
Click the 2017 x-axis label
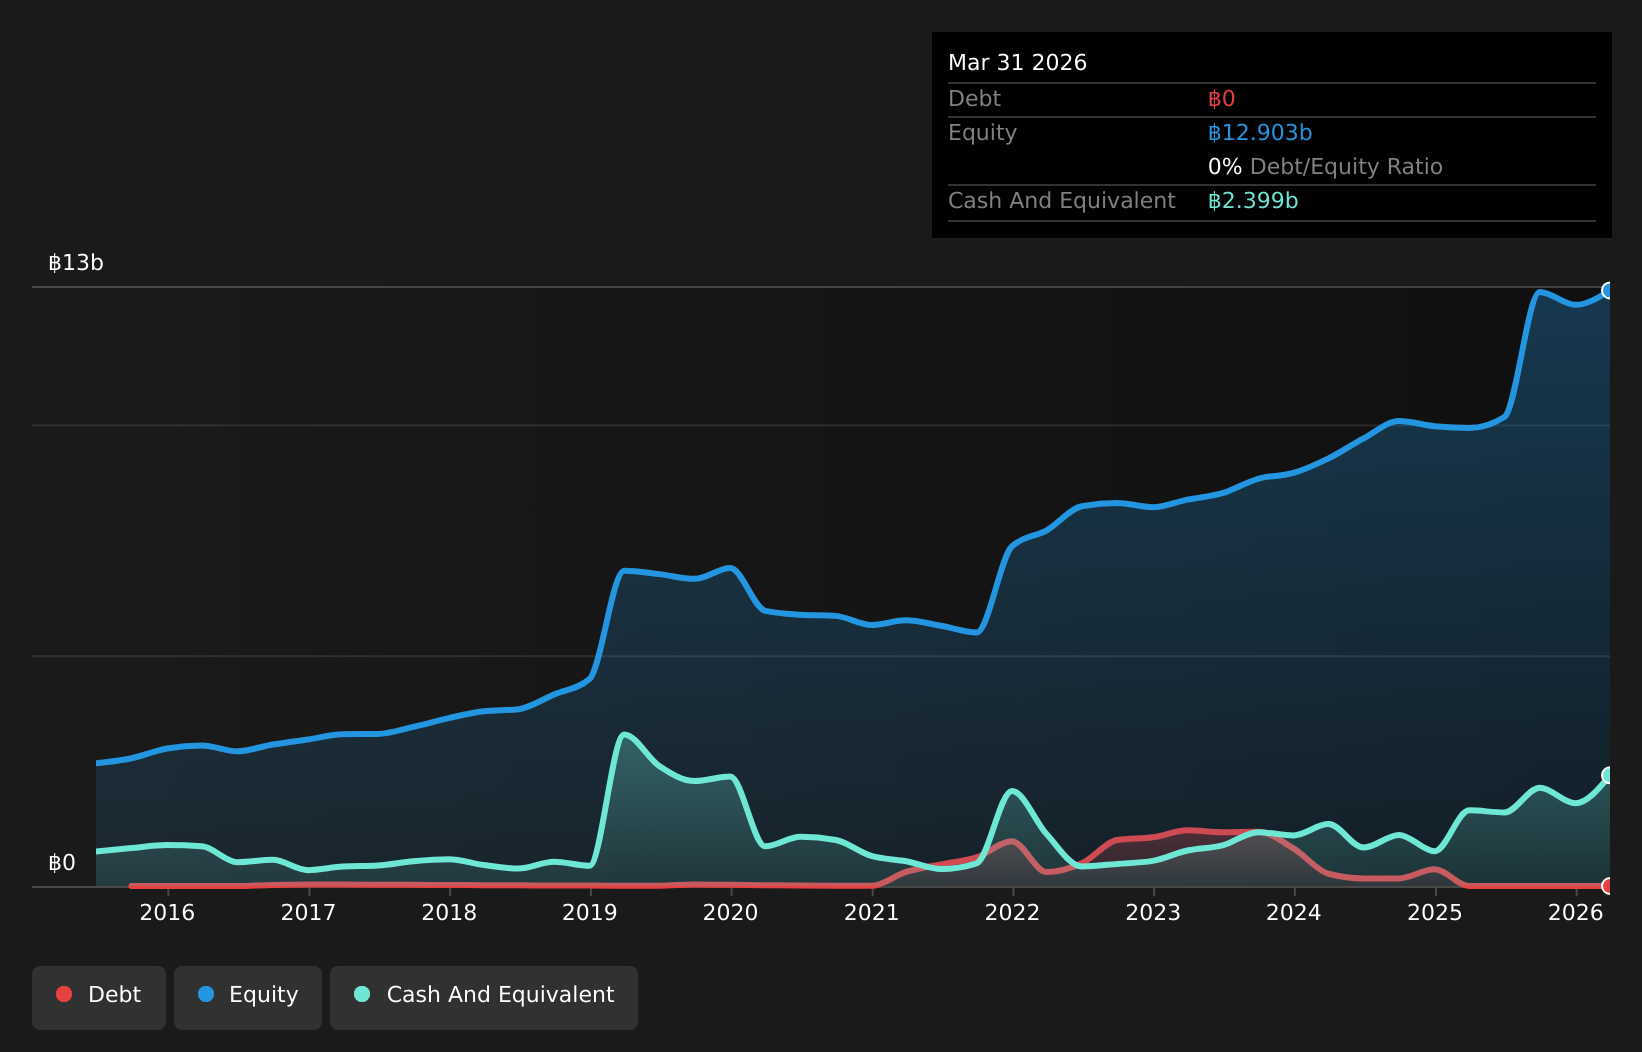pos(308,912)
